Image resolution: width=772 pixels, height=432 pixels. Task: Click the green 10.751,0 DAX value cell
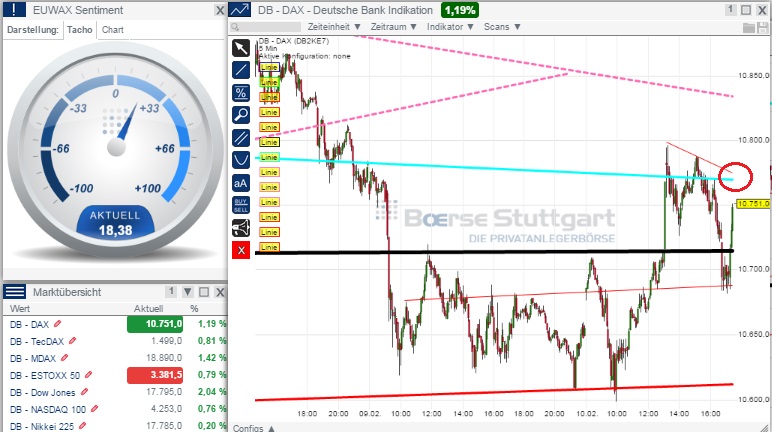(x=155, y=324)
